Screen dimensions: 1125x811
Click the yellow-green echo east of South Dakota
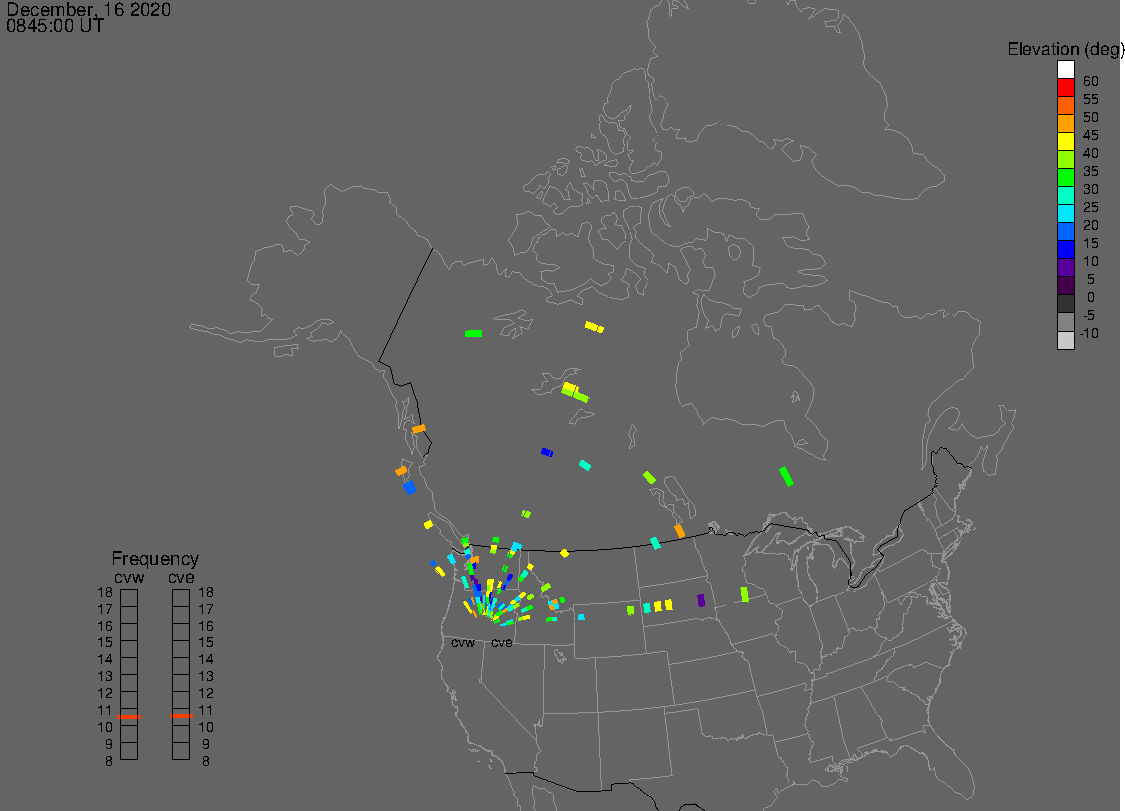pos(745,594)
